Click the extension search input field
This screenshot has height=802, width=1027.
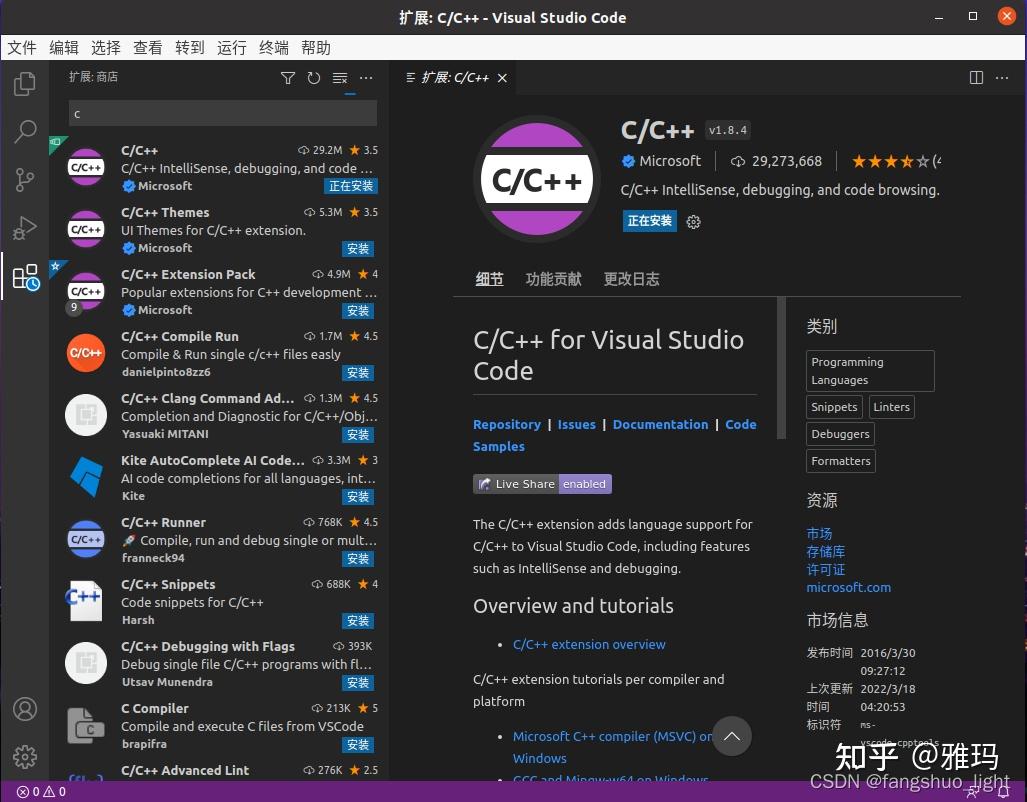tap(221, 113)
